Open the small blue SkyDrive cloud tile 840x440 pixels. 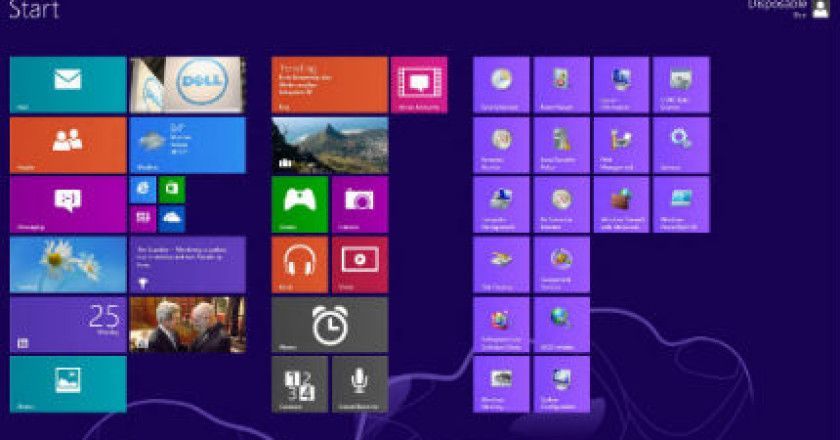[172, 219]
